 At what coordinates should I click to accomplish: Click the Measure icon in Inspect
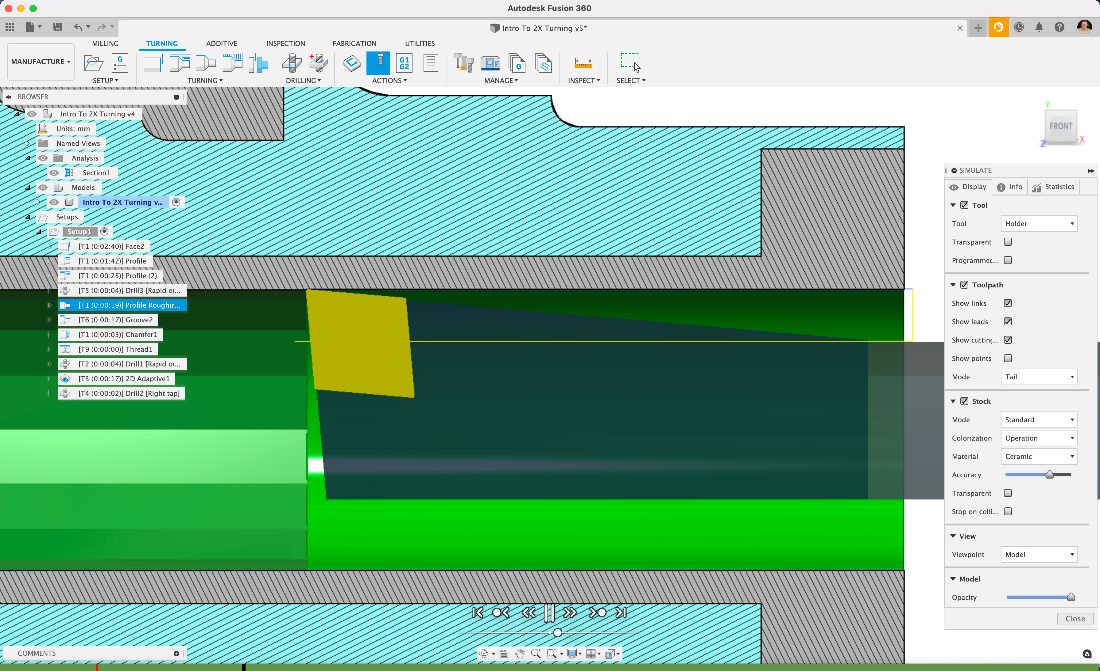click(583, 63)
